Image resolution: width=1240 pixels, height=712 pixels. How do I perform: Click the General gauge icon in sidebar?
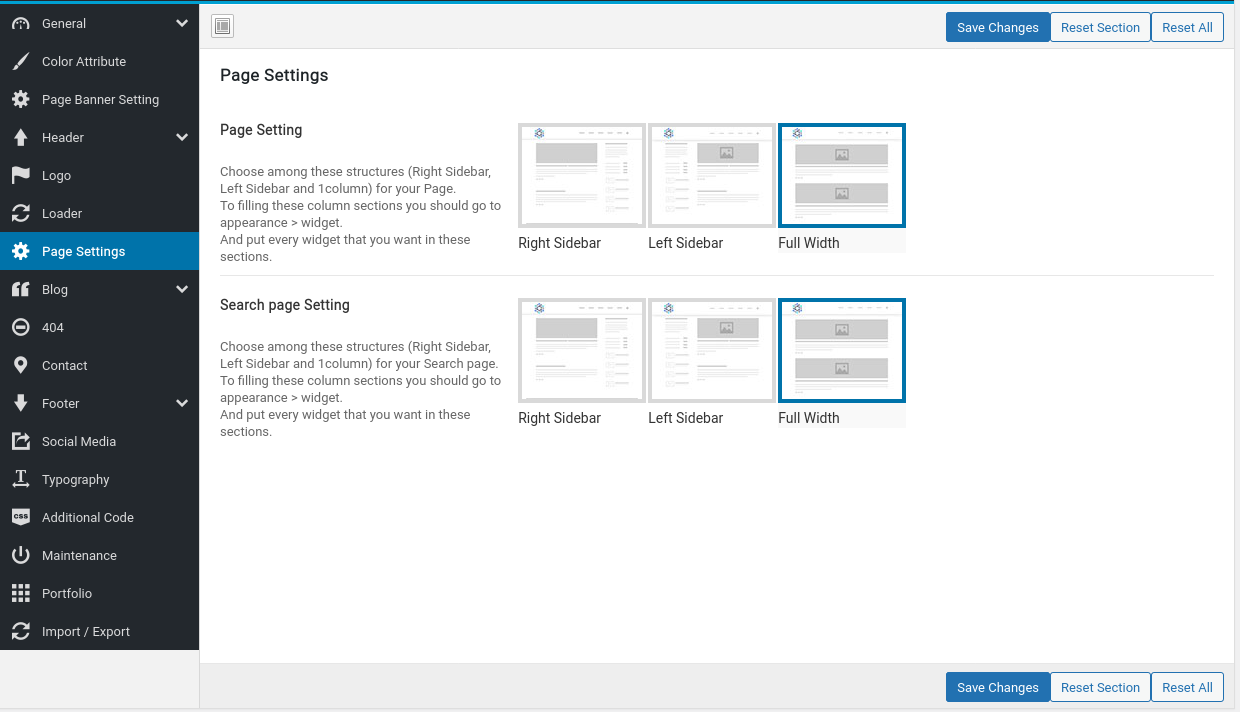tap(20, 23)
